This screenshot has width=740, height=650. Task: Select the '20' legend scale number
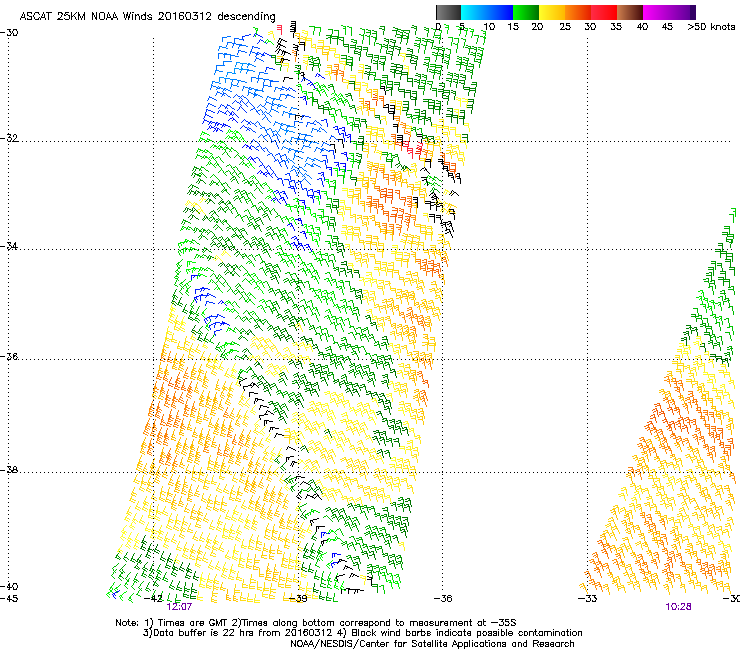tap(537, 27)
